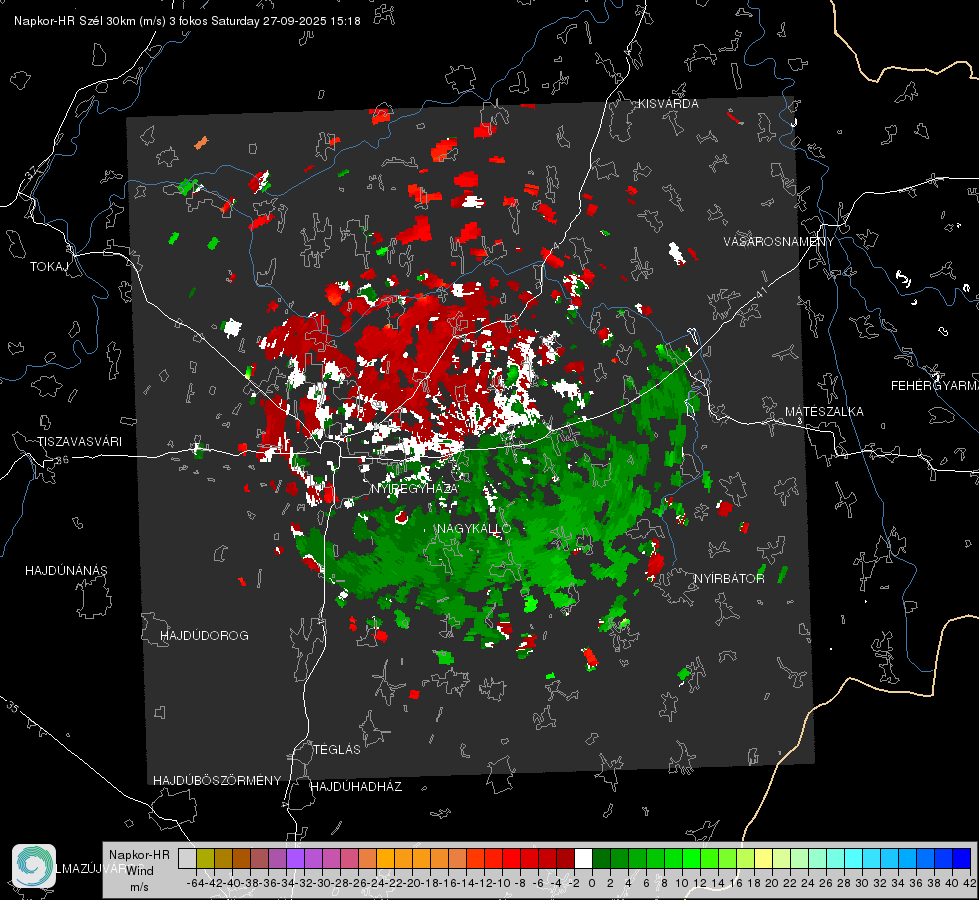Click the olive swatch between -64 and -42

[205, 858]
